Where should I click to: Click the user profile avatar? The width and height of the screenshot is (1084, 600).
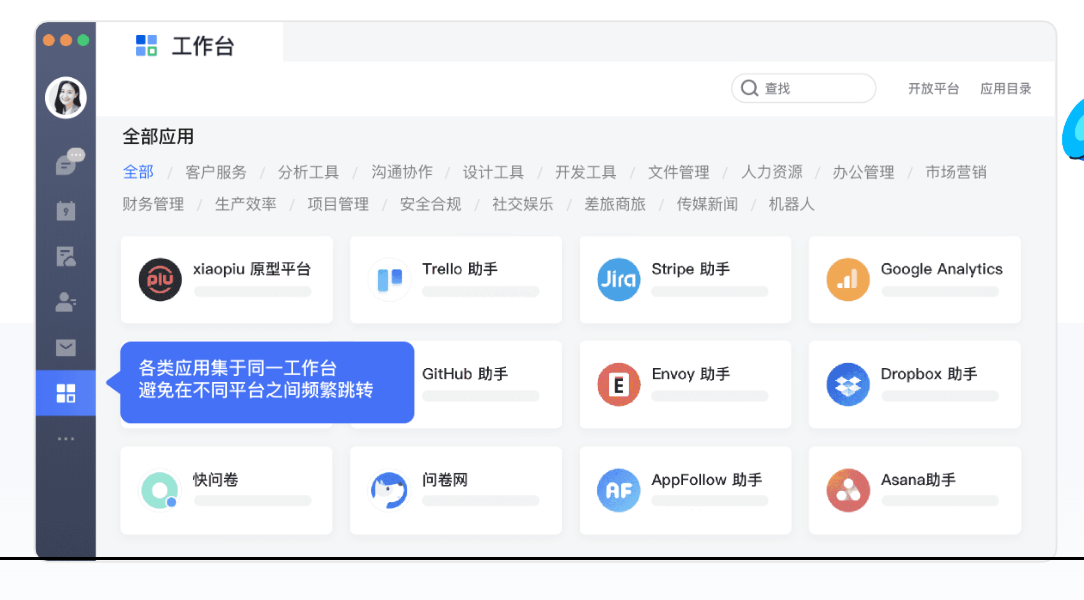point(66,97)
